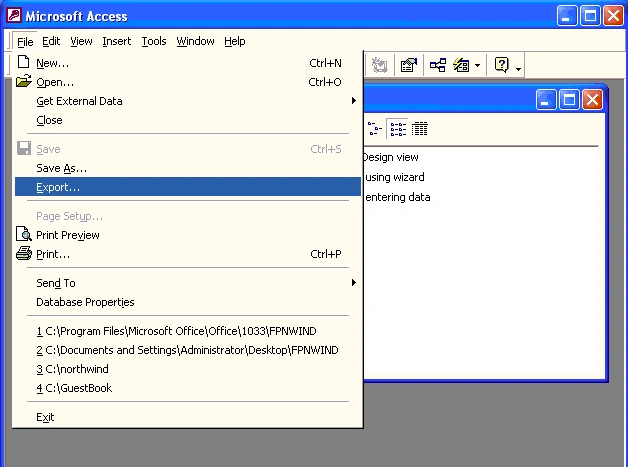Click the Access key icon in title bar
628x467 pixels.
14,15
